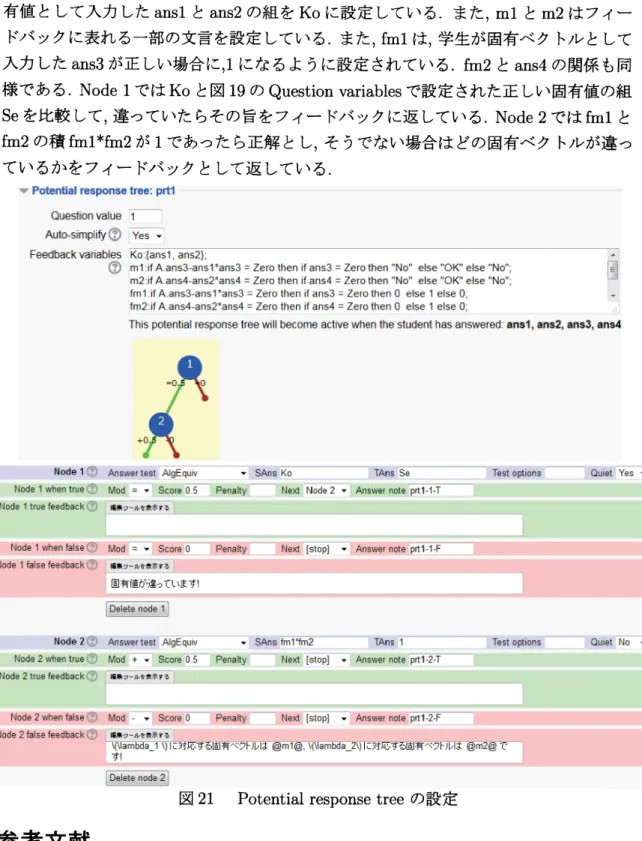This screenshot has width=642, height=841.
Task: Open Node 2 when true Next [stop] dropdown
Action: click(x=327, y=660)
